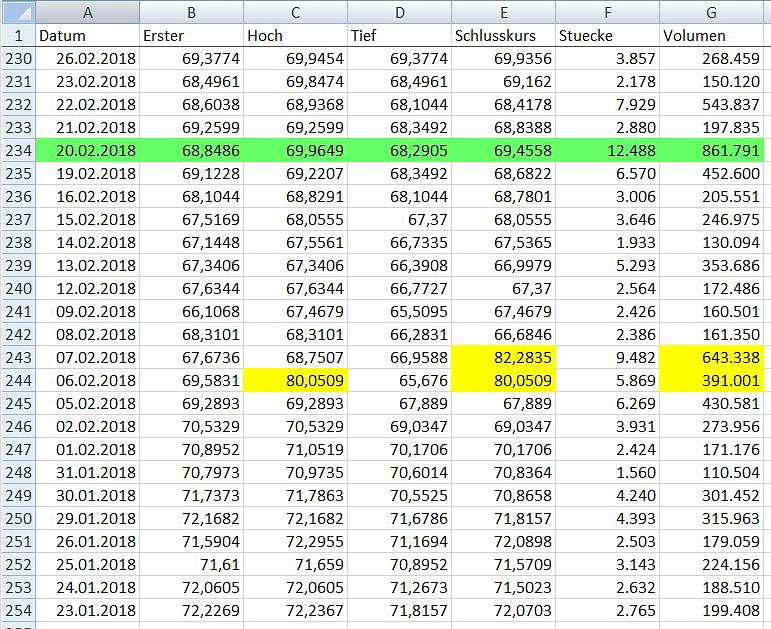Select date cell 23.01.2018
This screenshot has height=629, width=771.
tap(88, 610)
